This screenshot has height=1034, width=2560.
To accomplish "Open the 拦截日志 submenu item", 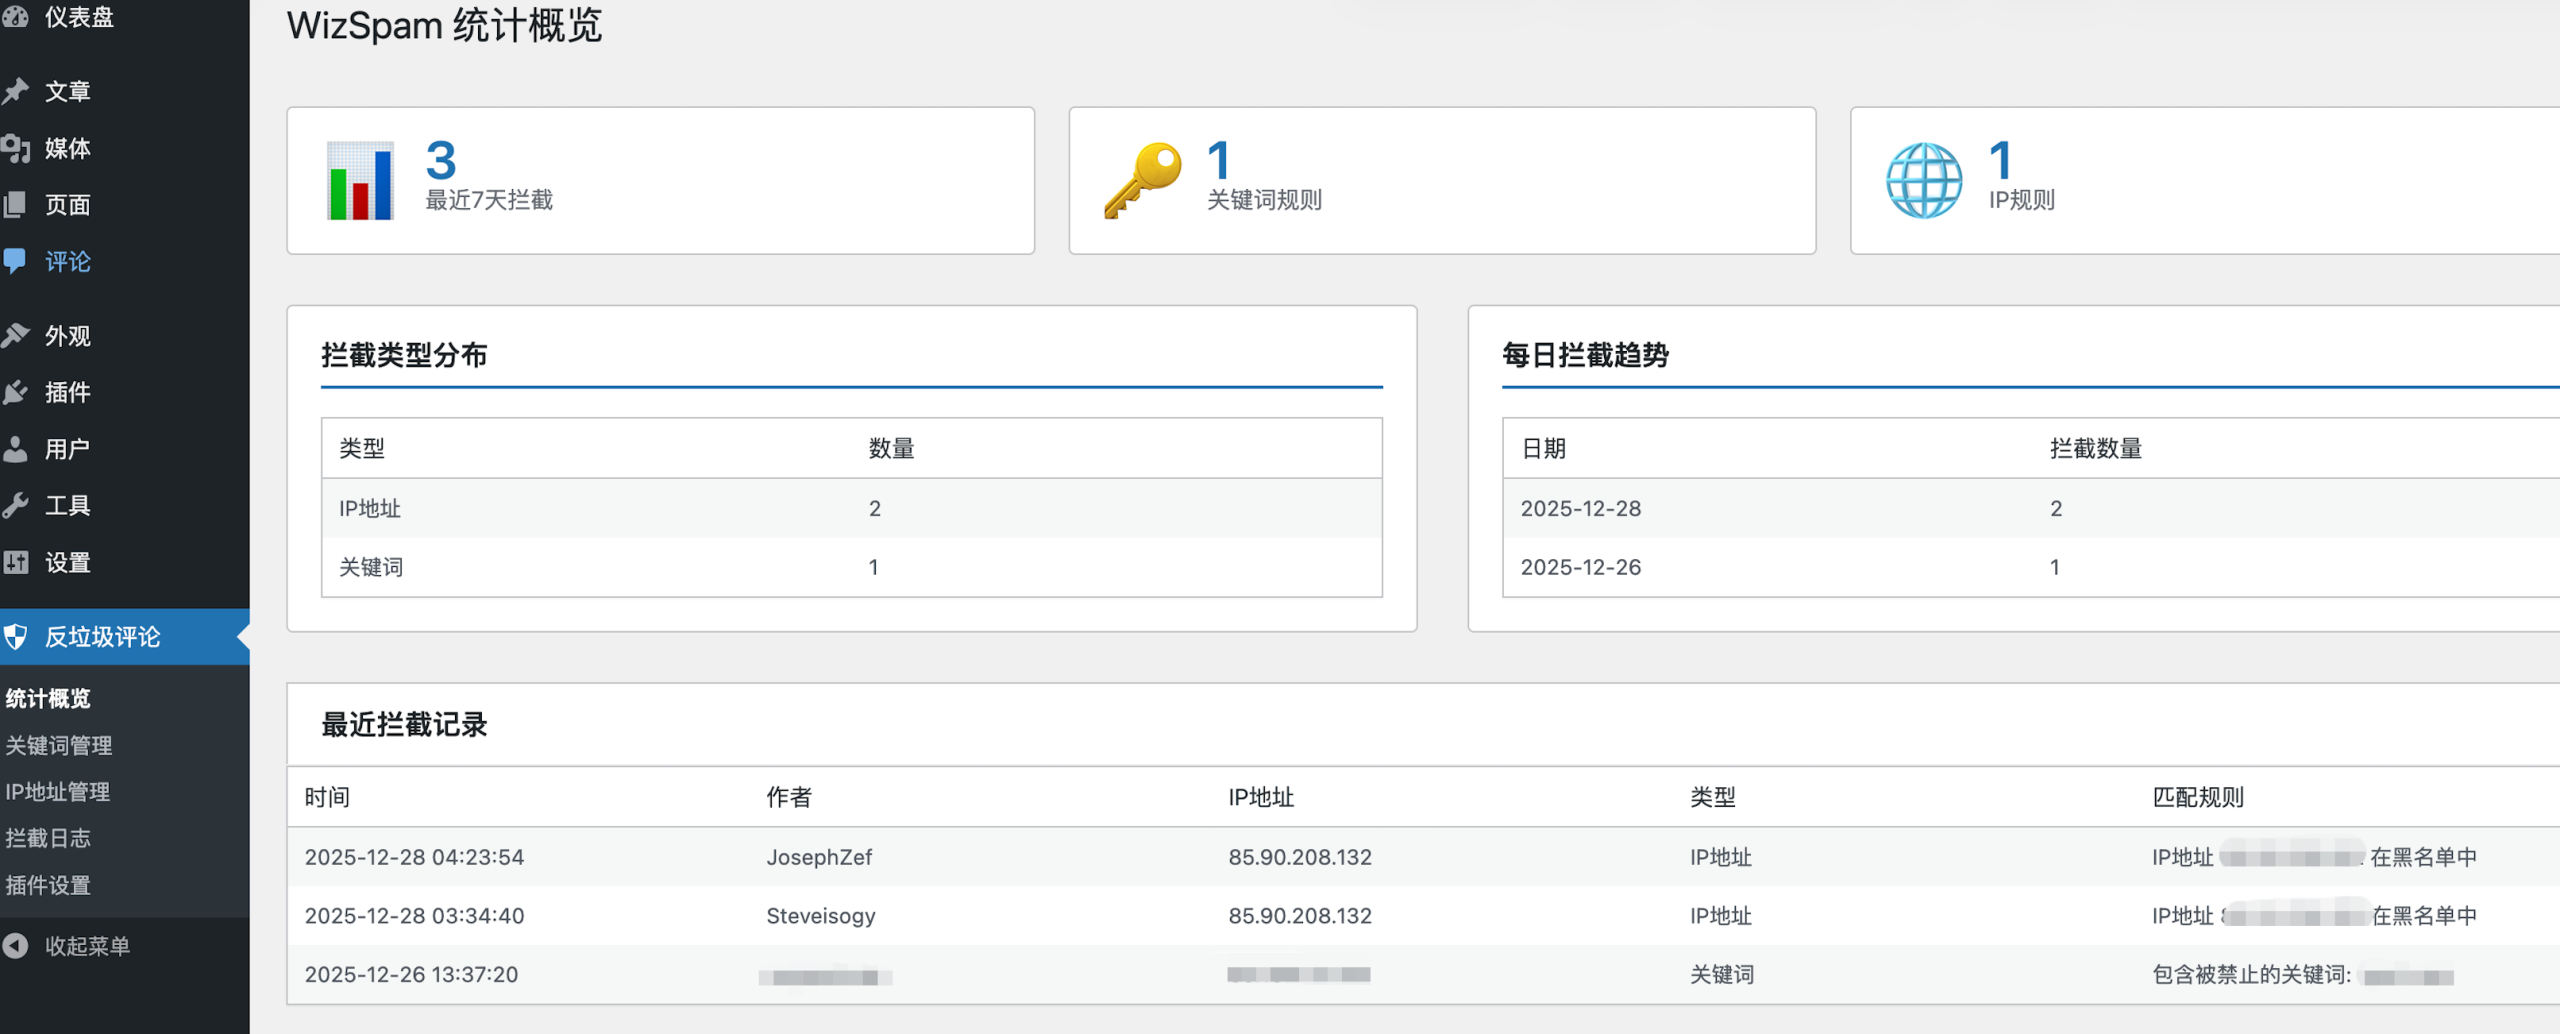I will 47,838.
